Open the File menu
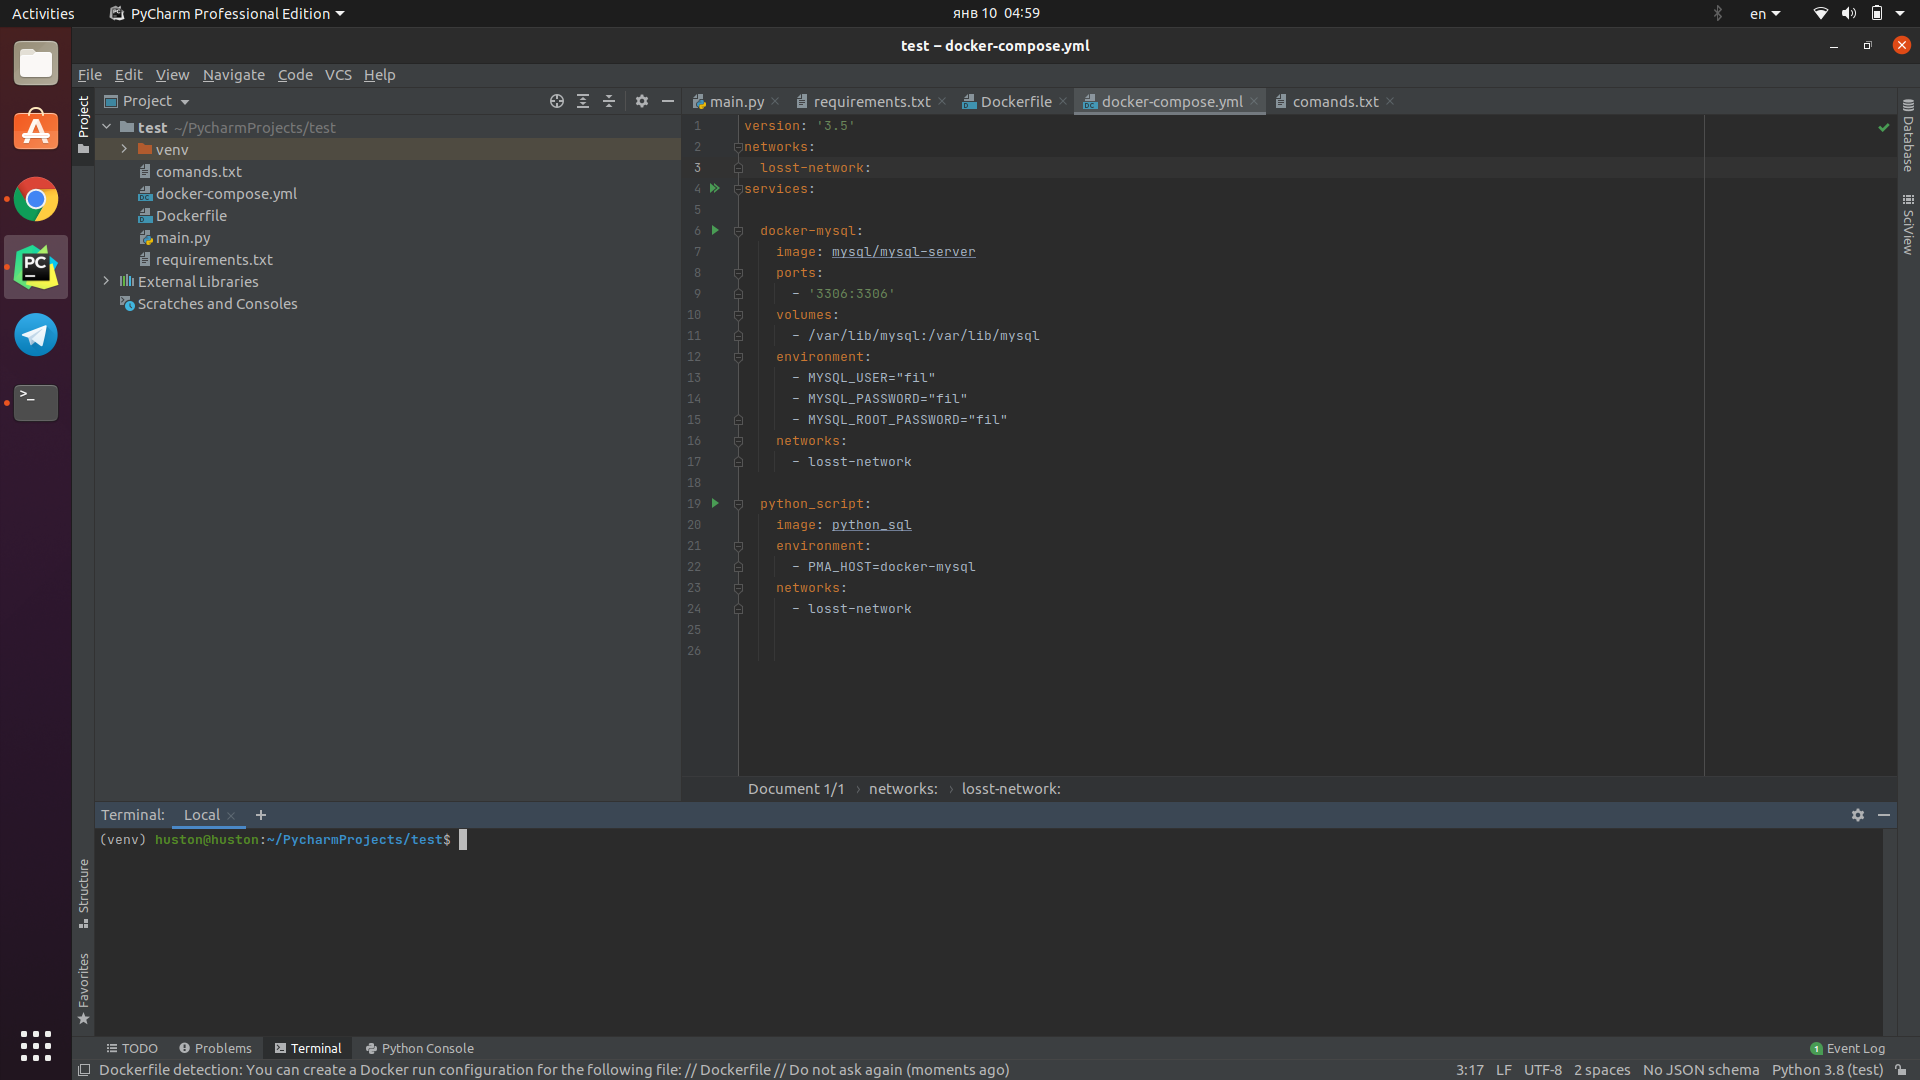The image size is (1920, 1080). point(90,74)
